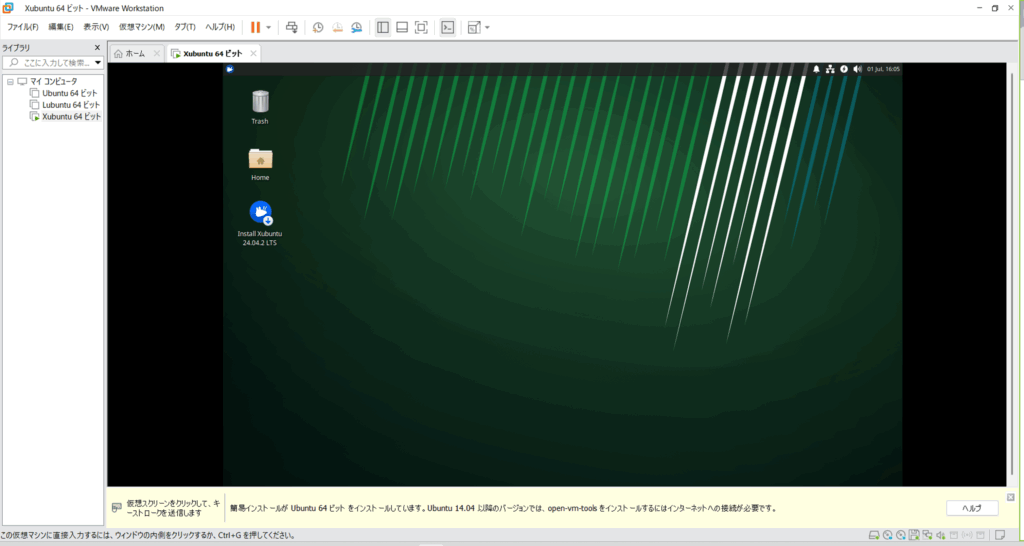Select Lubuntu 64 ビット in library
This screenshot has width=1024, height=546.
click(x=70, y=105)
